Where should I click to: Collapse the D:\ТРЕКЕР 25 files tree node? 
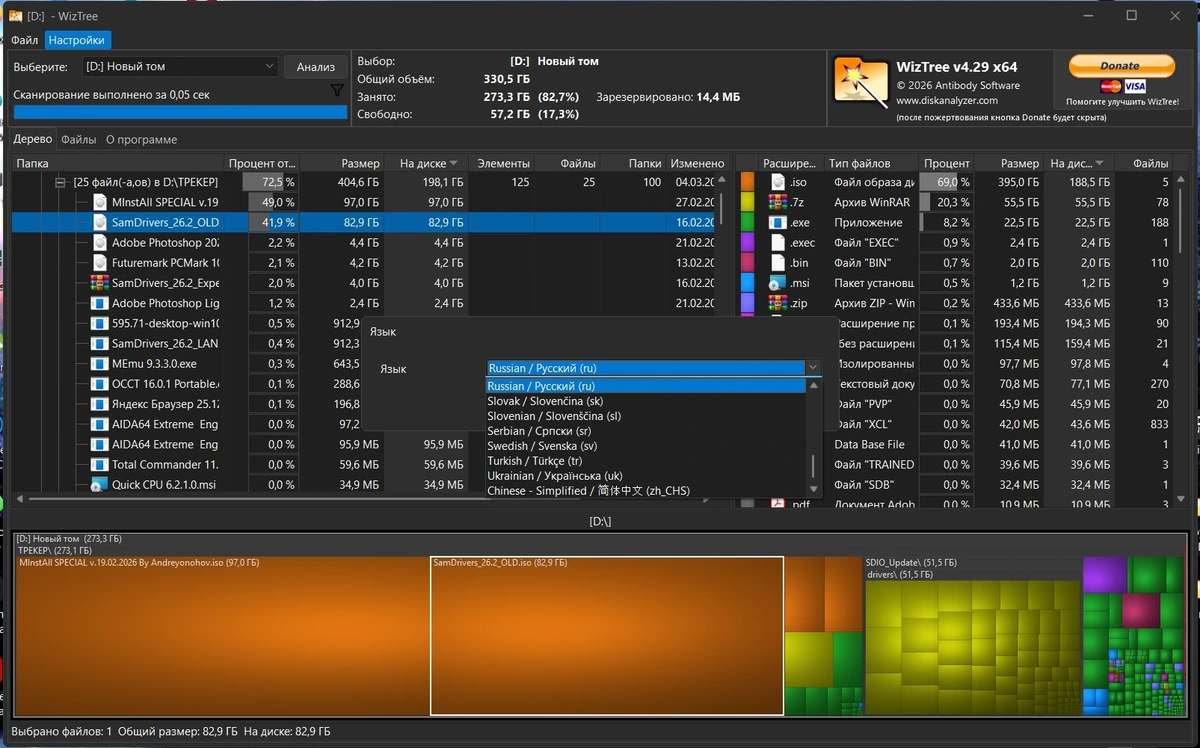point(61,182)
